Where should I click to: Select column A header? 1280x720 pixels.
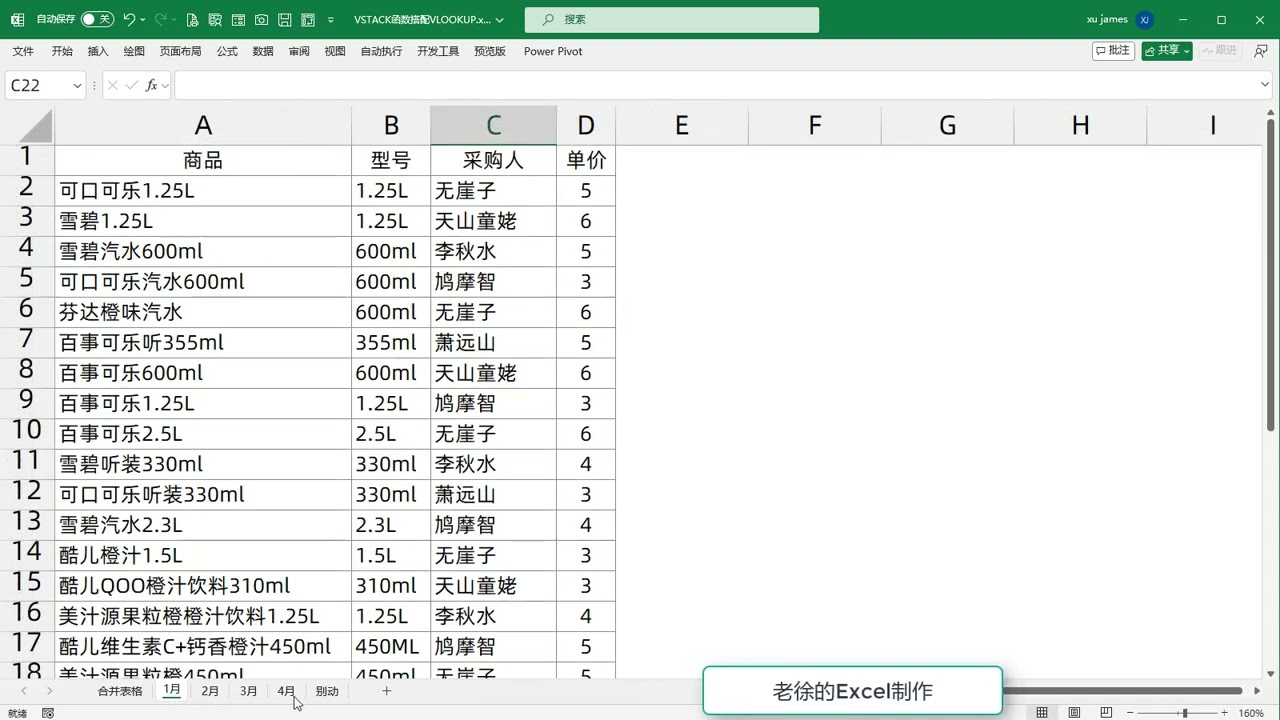[203, 125]
